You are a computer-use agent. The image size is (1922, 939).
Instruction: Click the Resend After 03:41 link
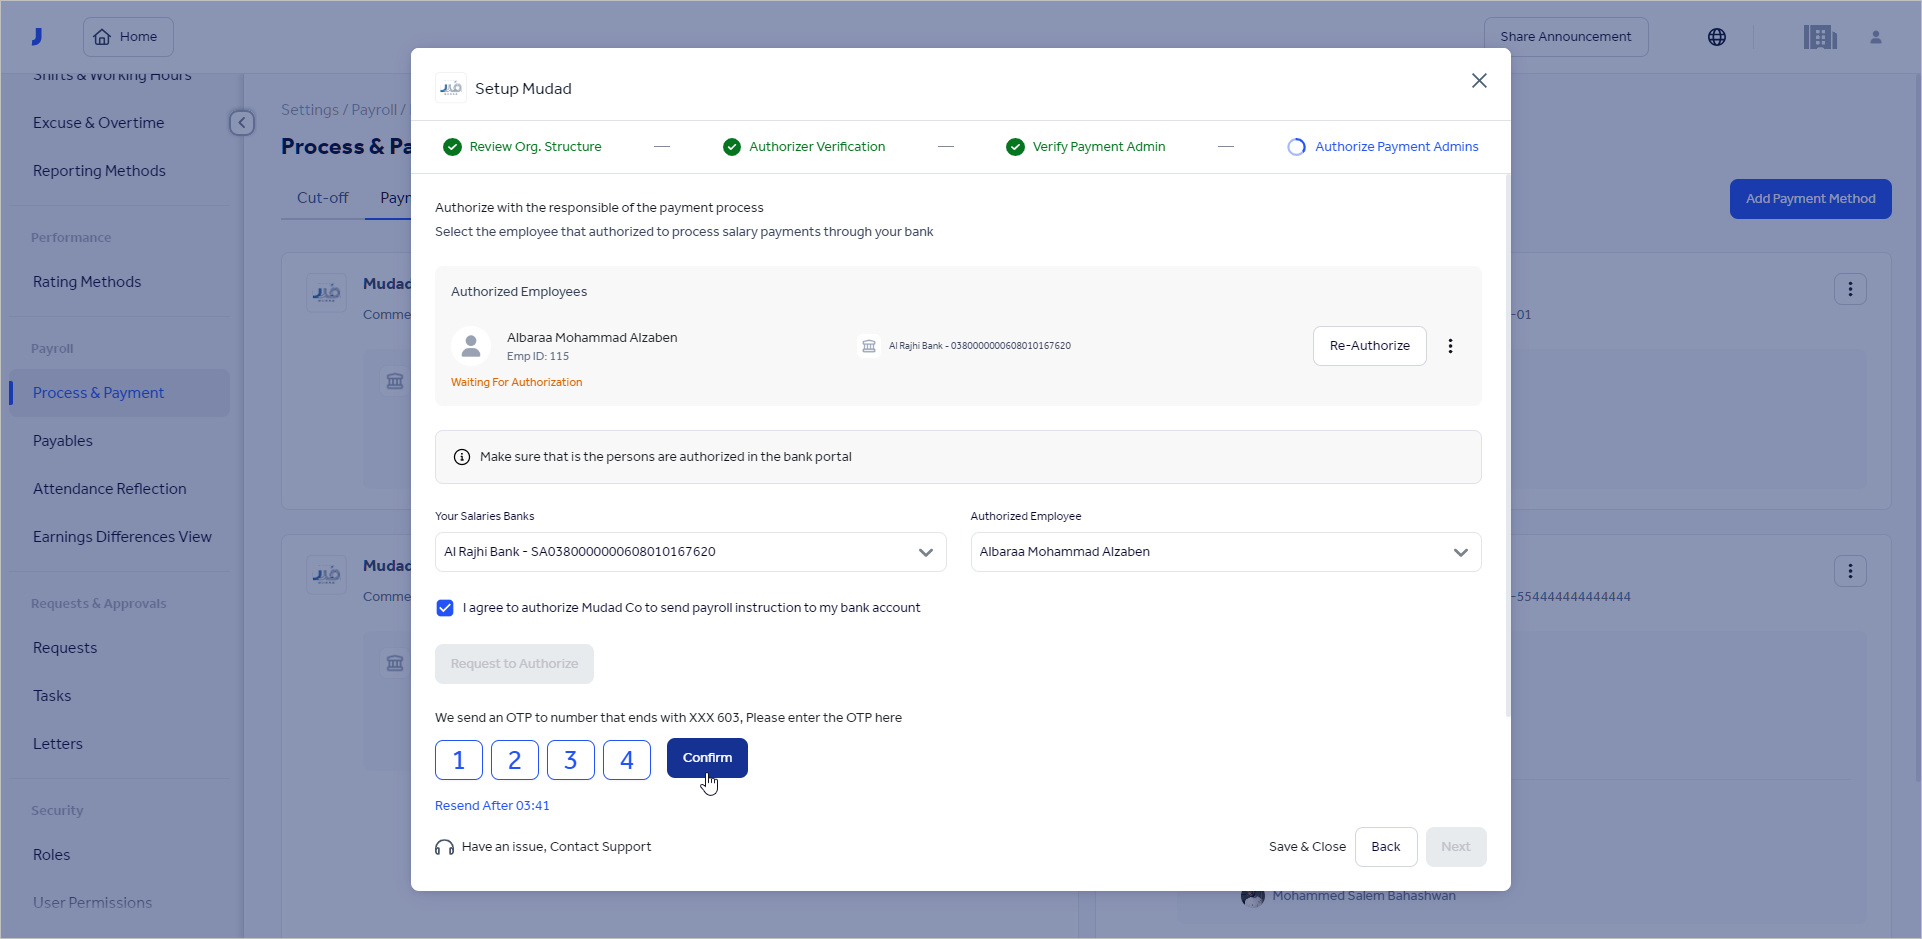coord(492,805)
